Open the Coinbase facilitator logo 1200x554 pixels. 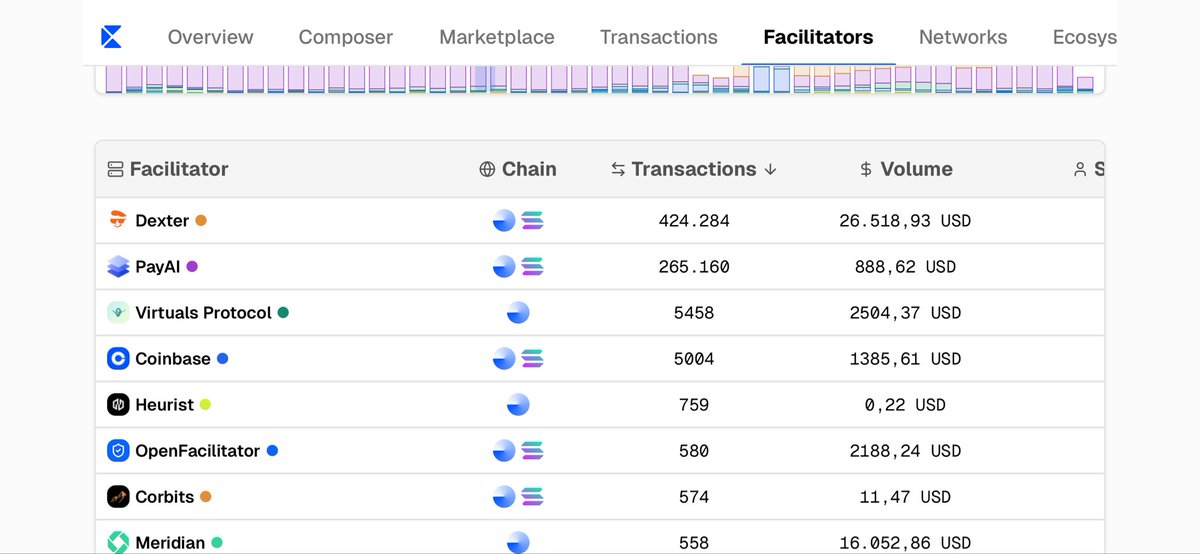(118, 358)
